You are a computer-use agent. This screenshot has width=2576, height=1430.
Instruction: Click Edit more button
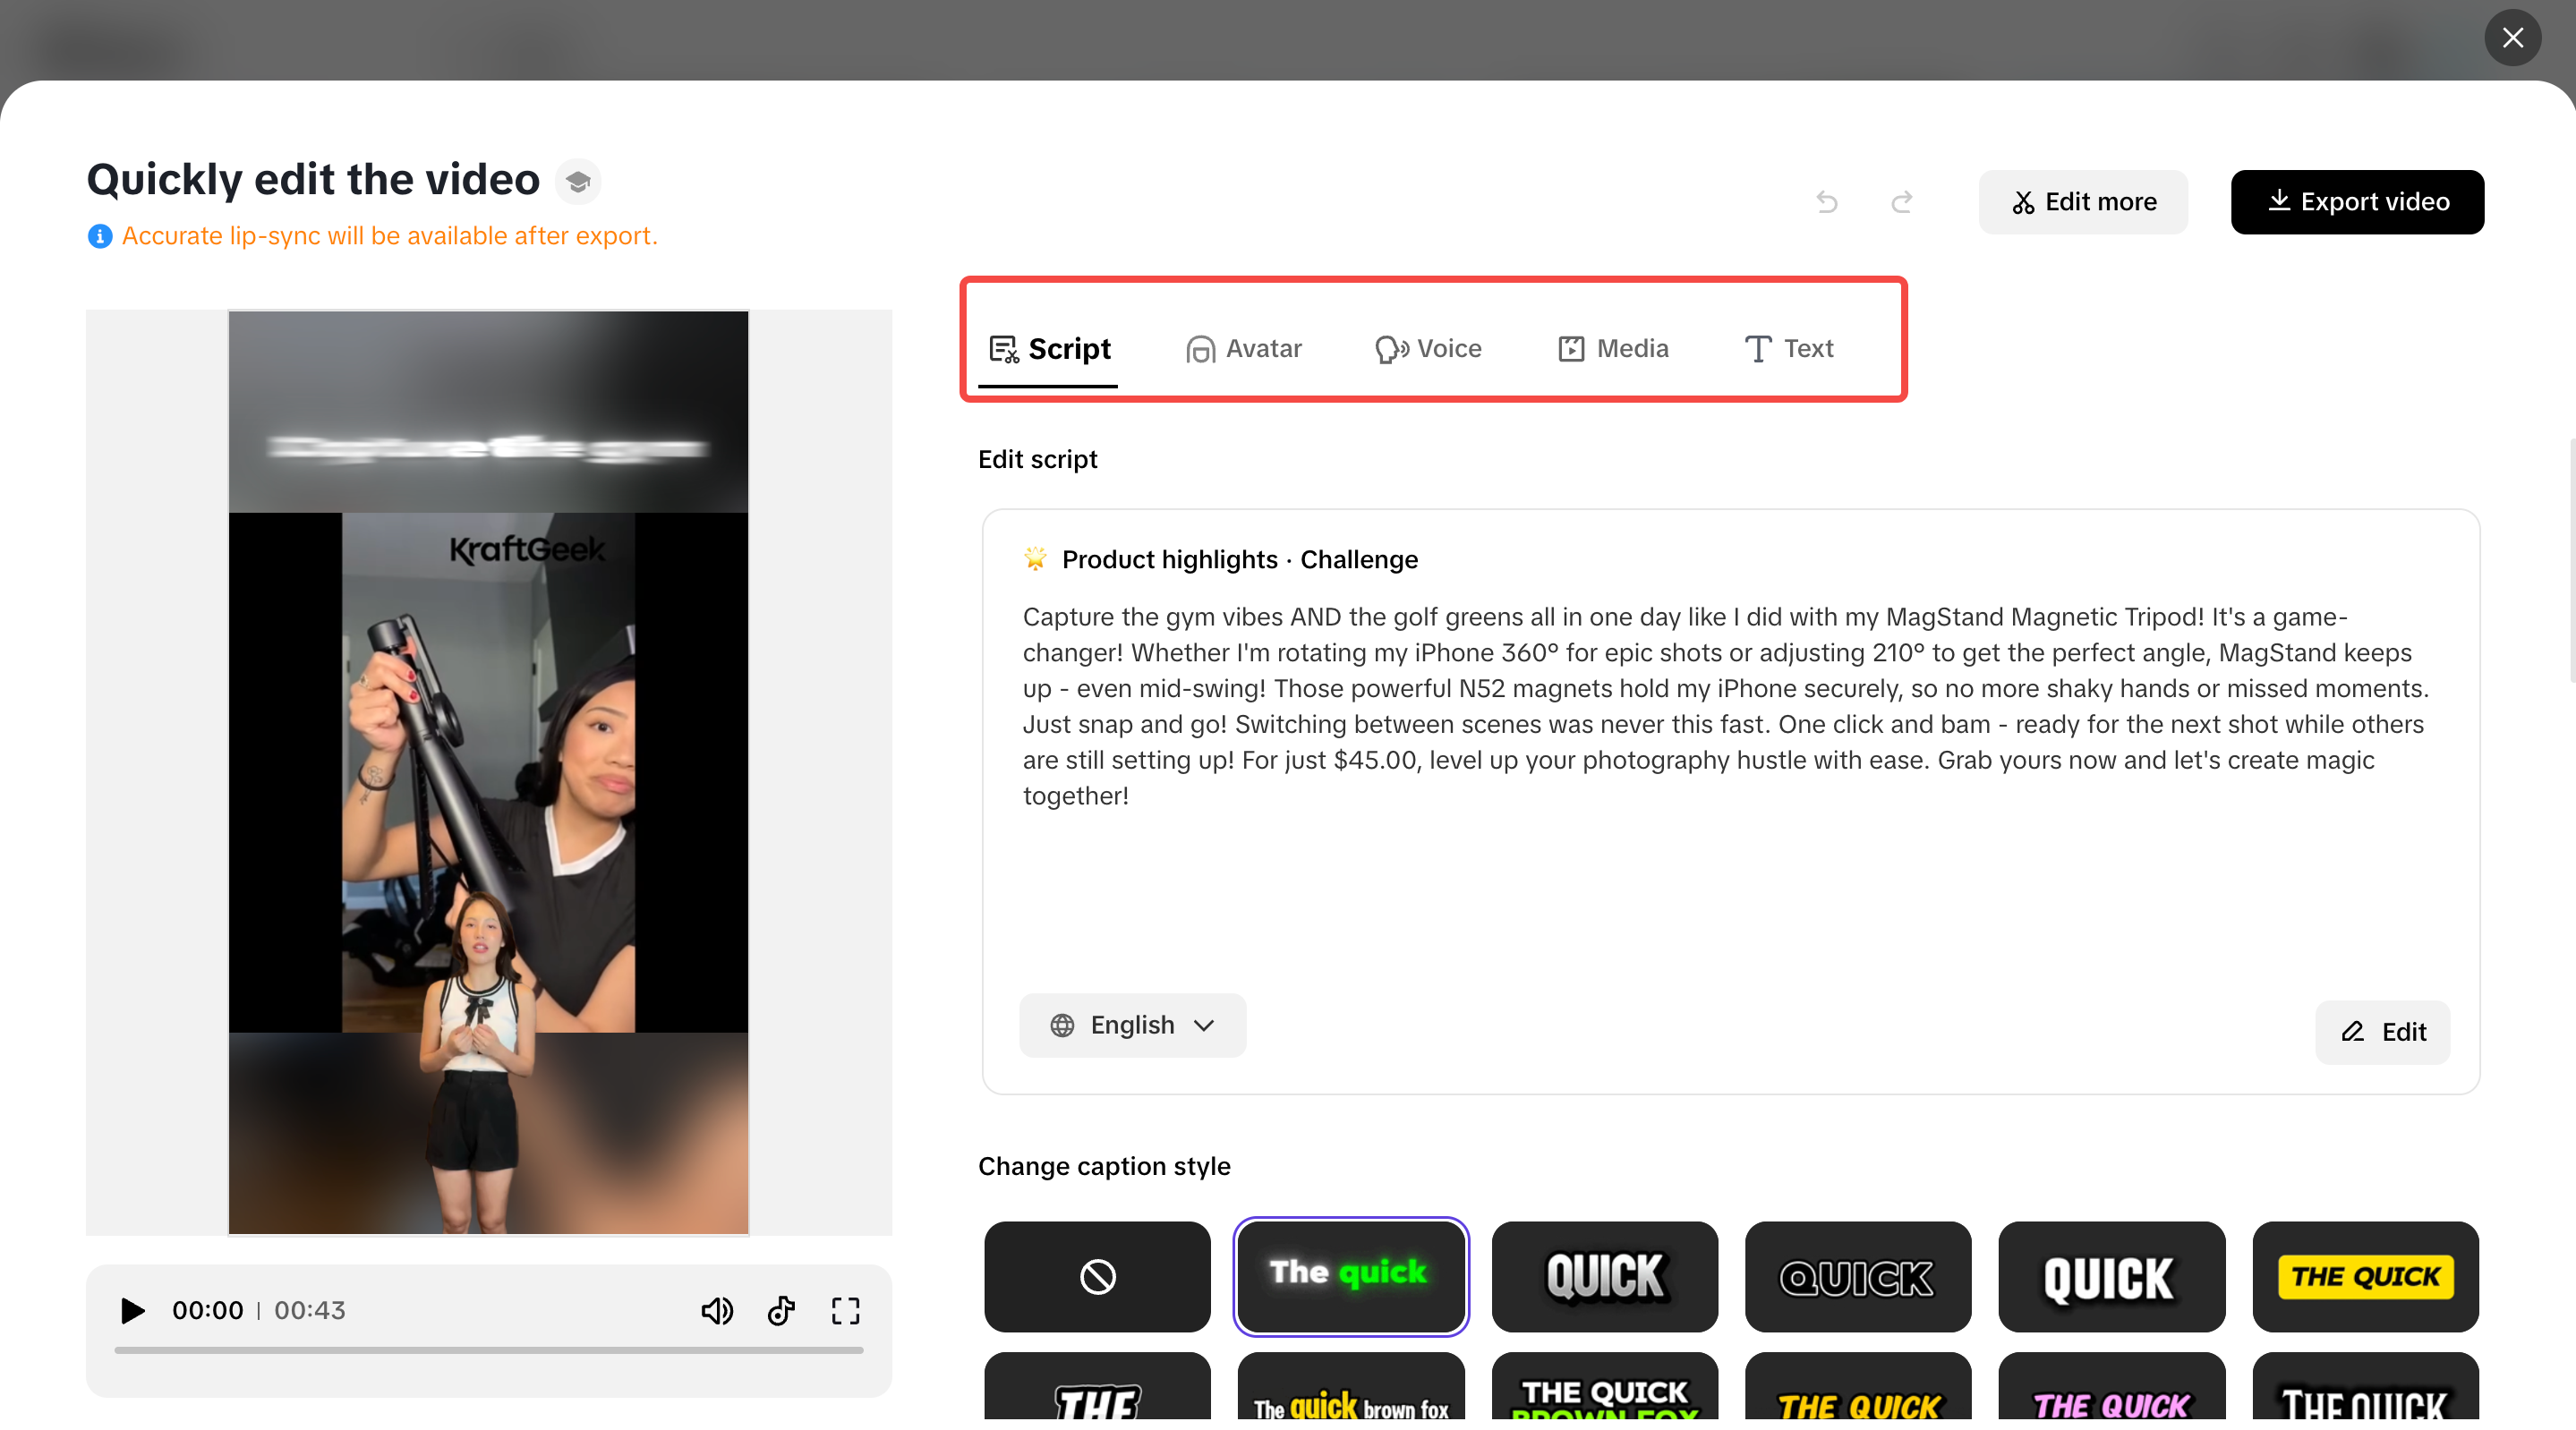click(2083, 202)
